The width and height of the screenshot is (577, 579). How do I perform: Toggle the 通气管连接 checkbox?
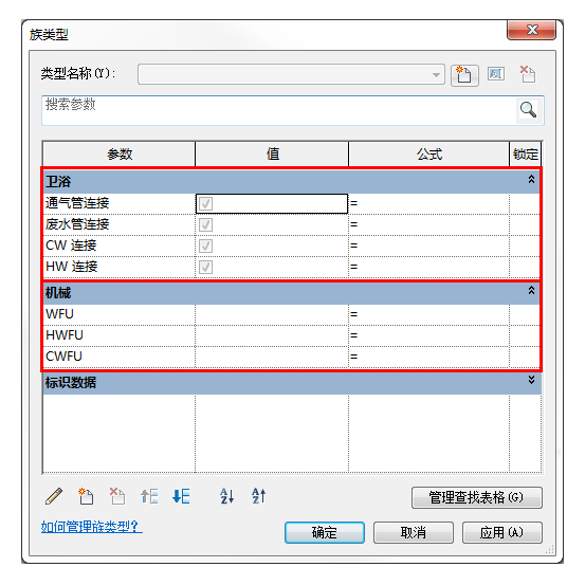pos(206,203)
